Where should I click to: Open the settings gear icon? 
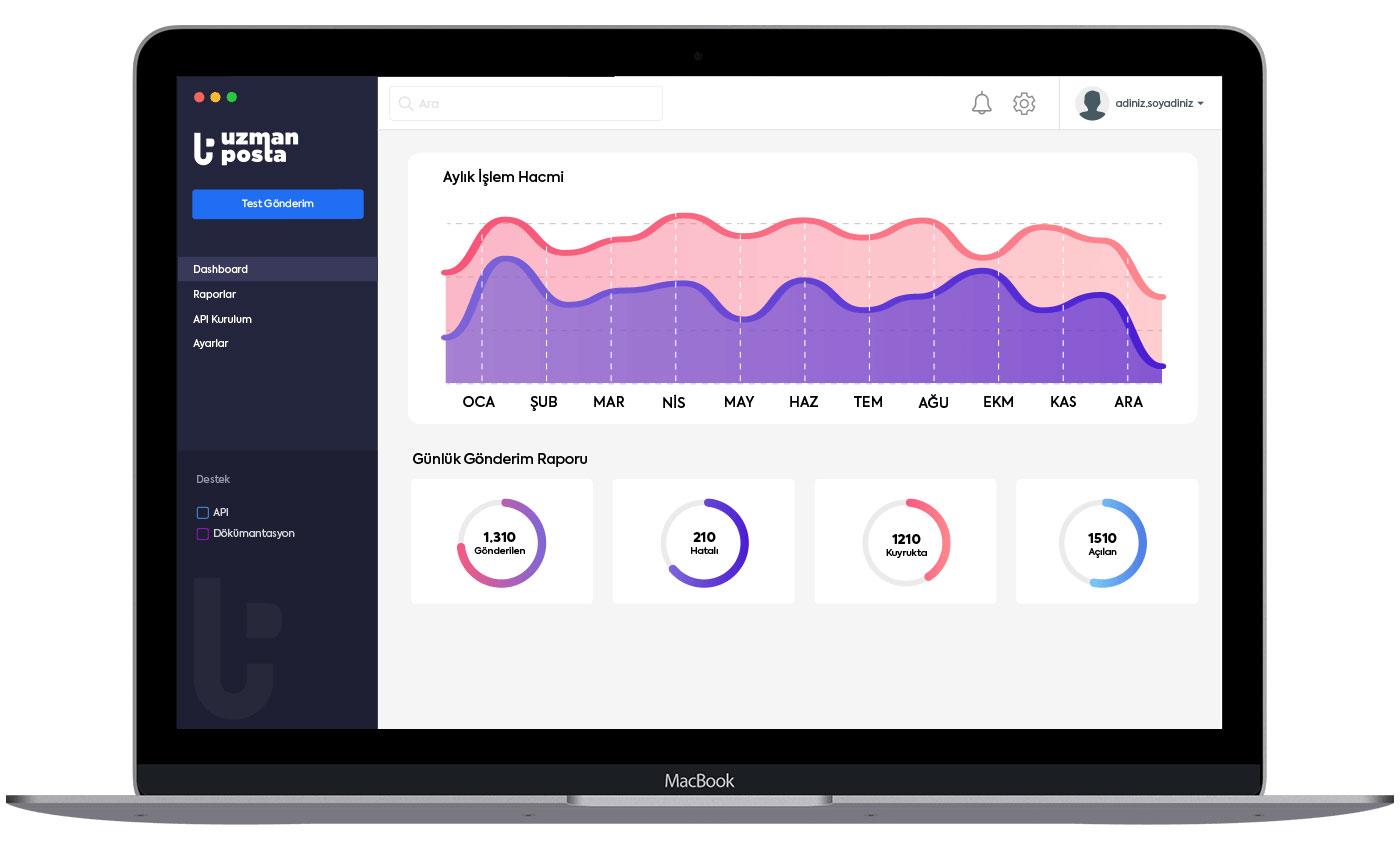[x=1024, y=103]
